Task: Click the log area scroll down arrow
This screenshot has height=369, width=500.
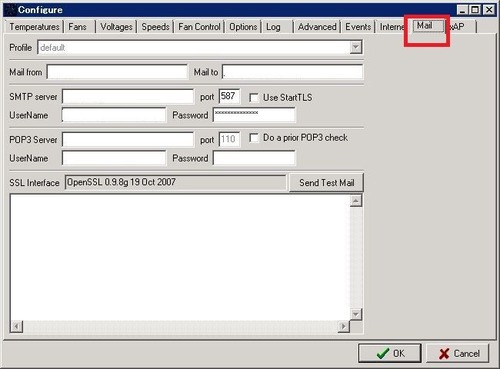Action: [x=356, y=314]
